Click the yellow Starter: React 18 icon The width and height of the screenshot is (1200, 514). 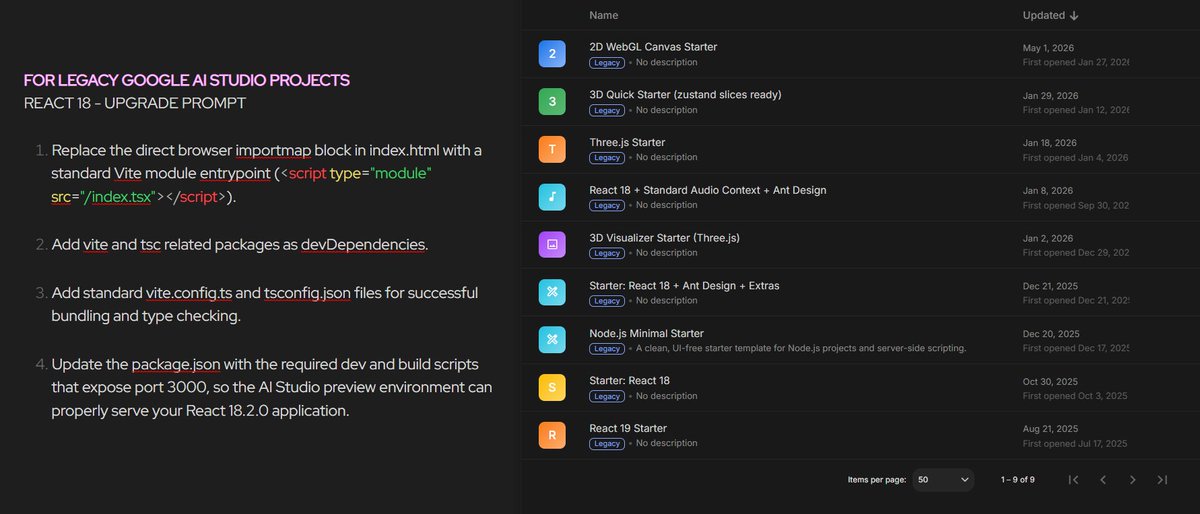click(552, 388)
